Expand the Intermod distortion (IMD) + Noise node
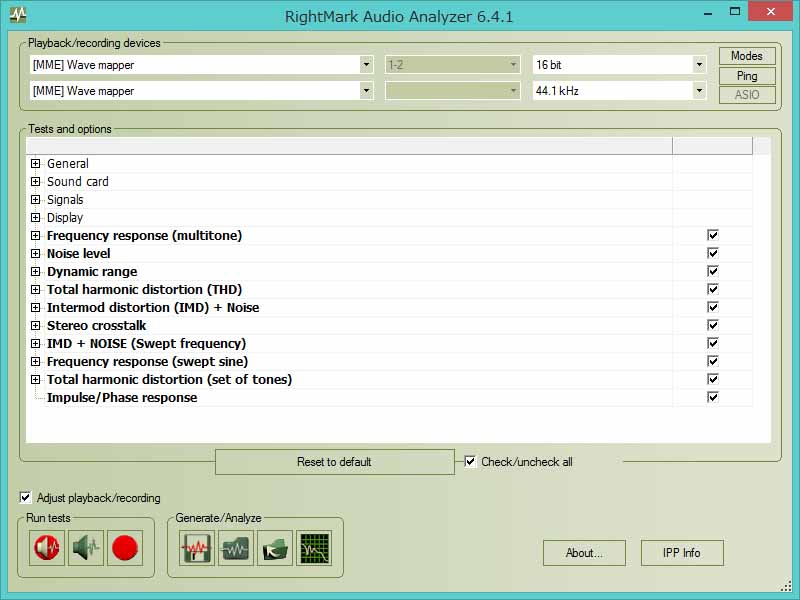The image size is (800, 600). point(35,308)
